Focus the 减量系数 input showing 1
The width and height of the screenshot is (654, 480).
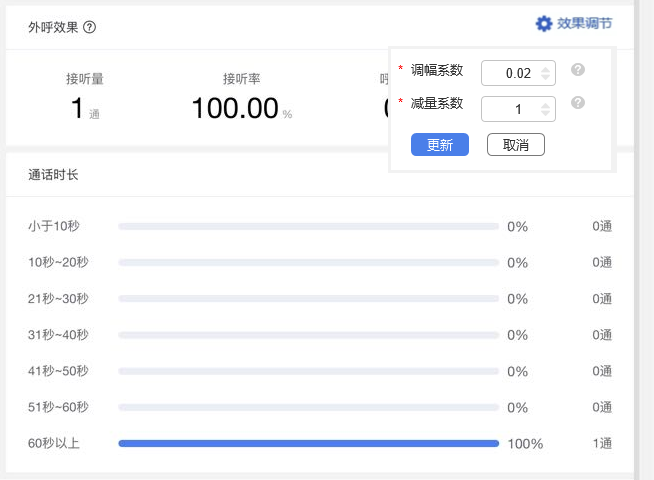510,109
